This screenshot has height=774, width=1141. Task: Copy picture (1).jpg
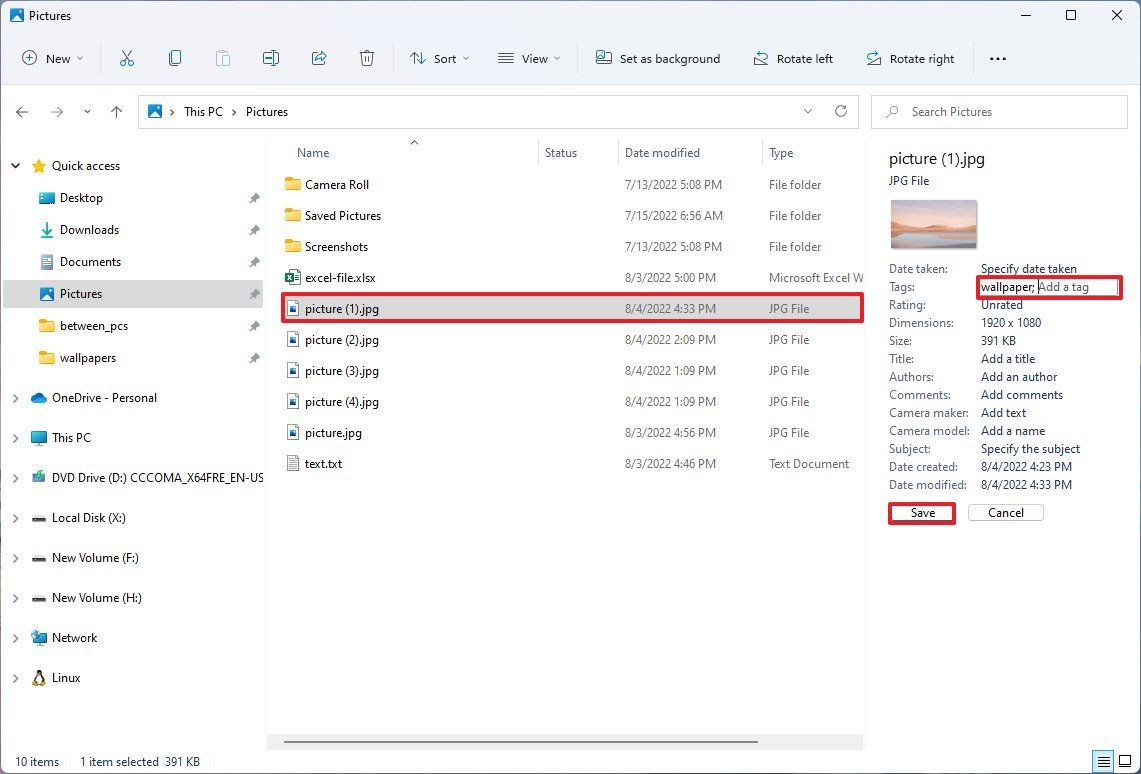click(x=175, y=58)
